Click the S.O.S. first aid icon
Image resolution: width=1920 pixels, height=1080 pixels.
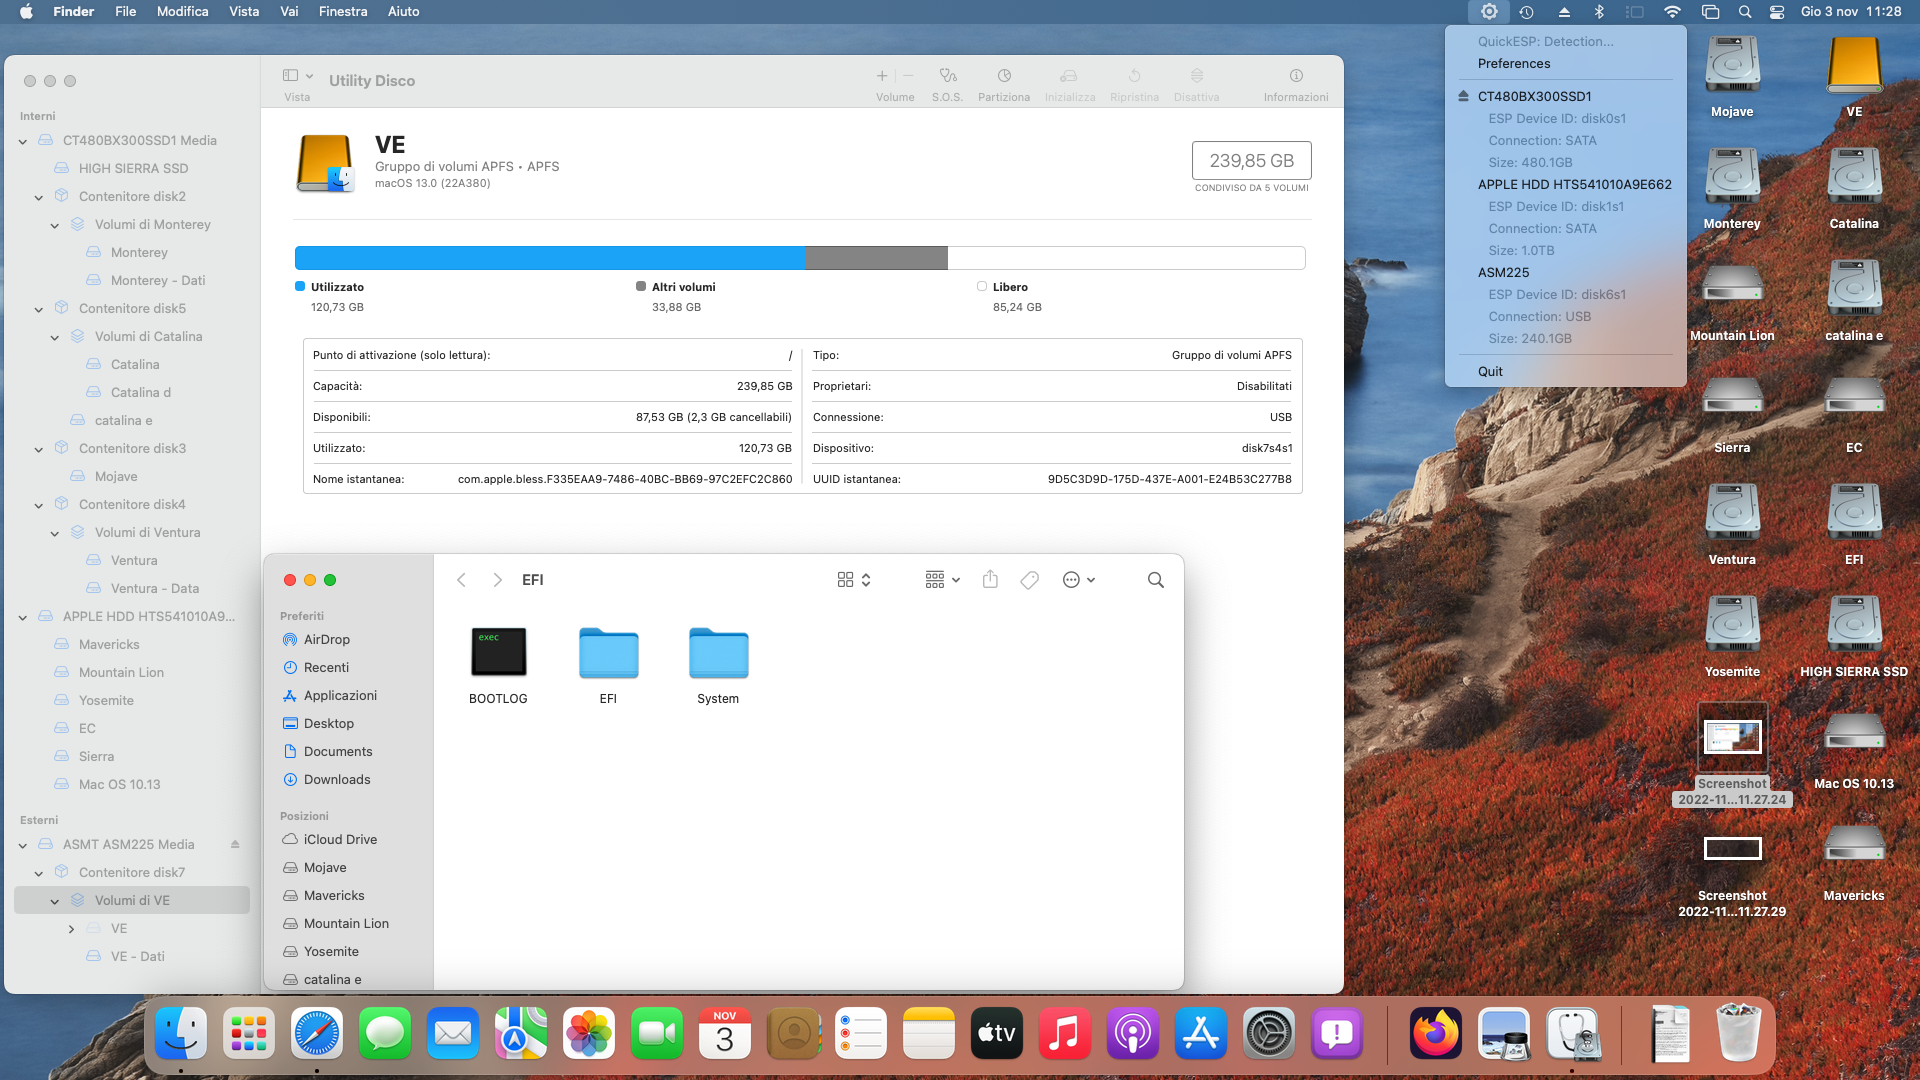pos(947,76)
